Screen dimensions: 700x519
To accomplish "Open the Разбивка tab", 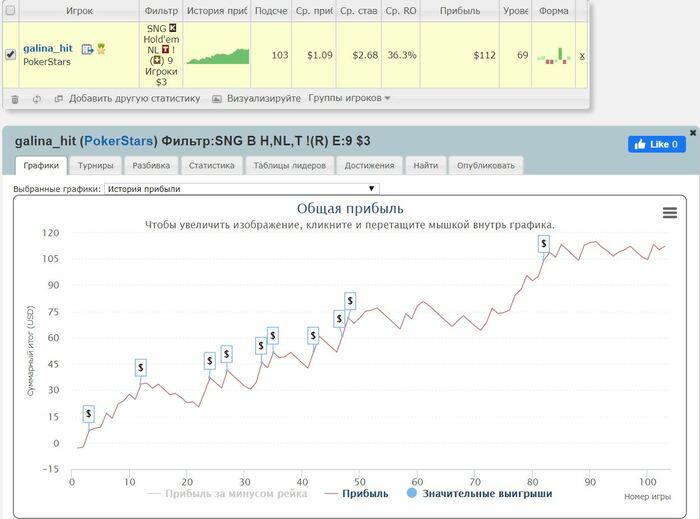I will click(151, 166).
